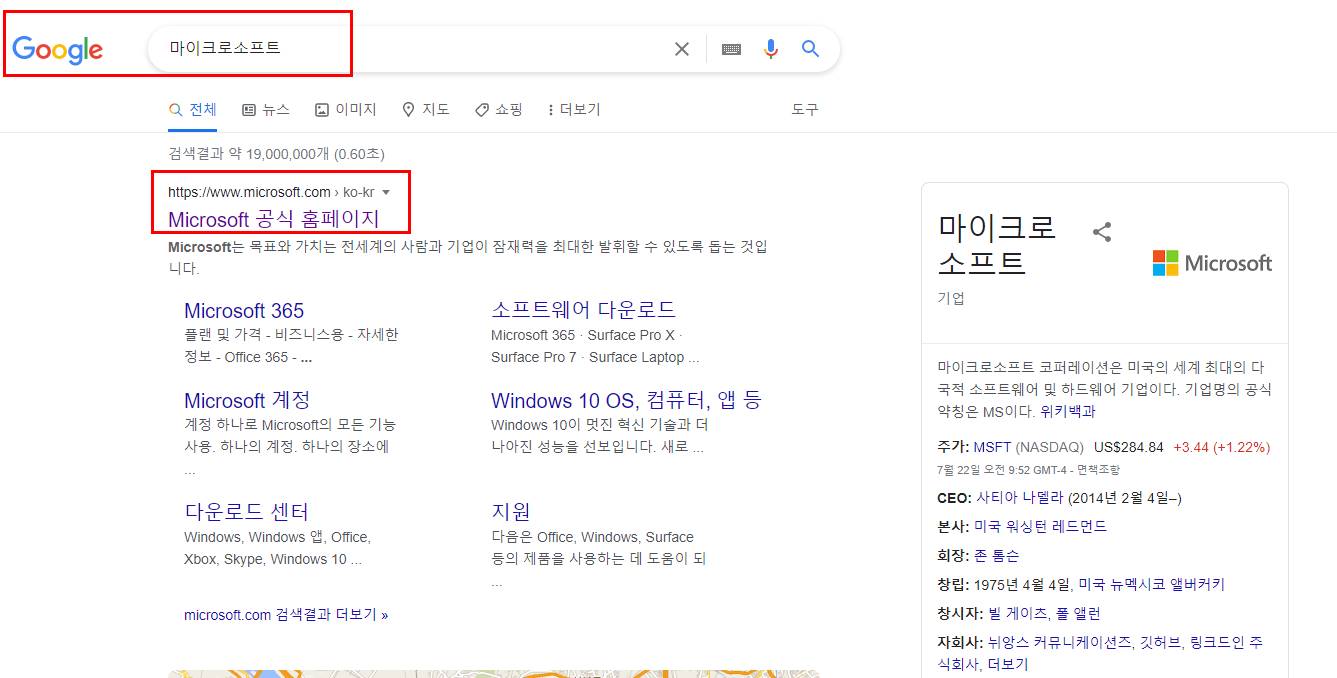Expand the 더보기 menu

574,110
